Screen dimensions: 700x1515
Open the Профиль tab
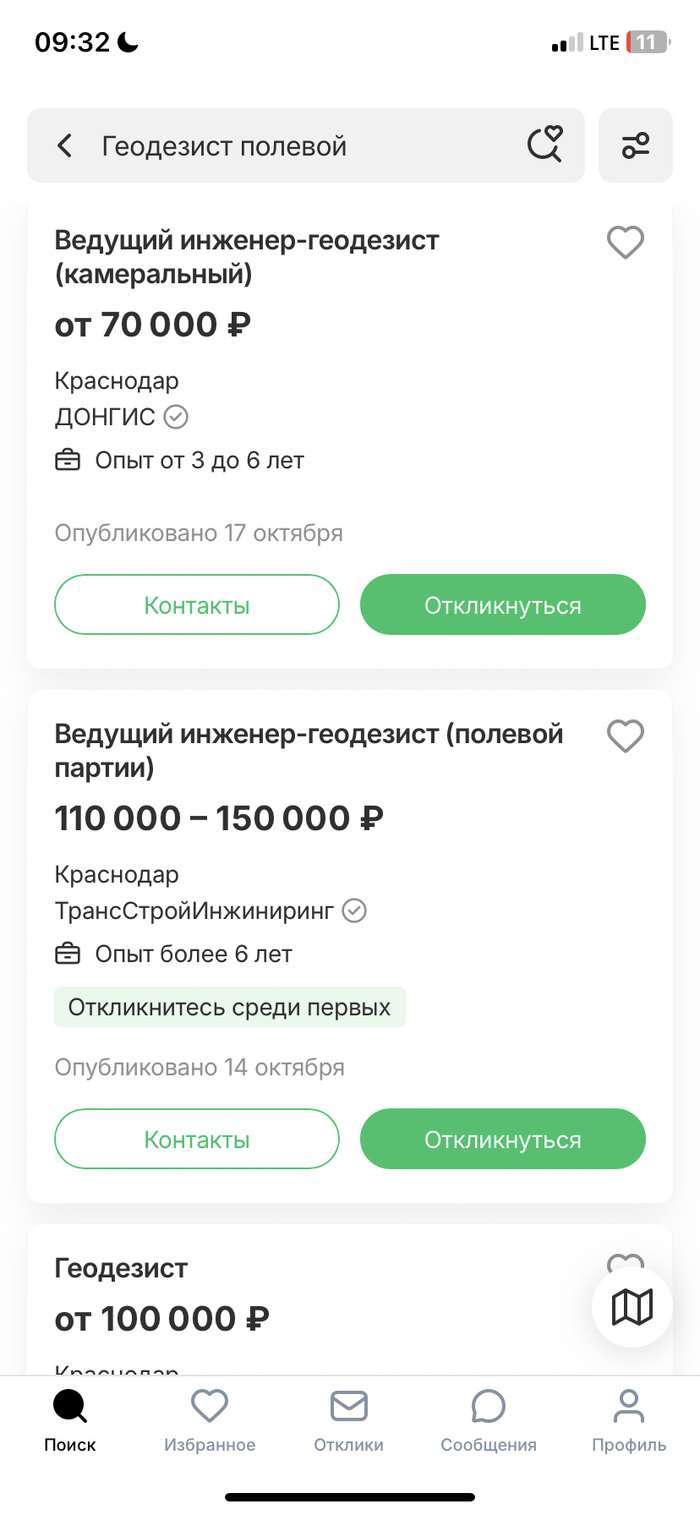[x=629, y=1421]
